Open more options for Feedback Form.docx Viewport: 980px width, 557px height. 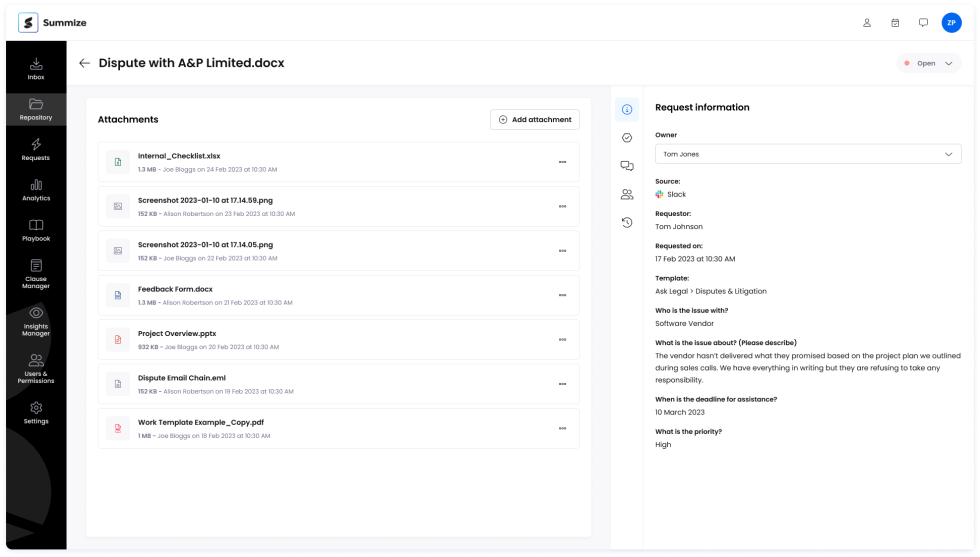pos(562,295)
